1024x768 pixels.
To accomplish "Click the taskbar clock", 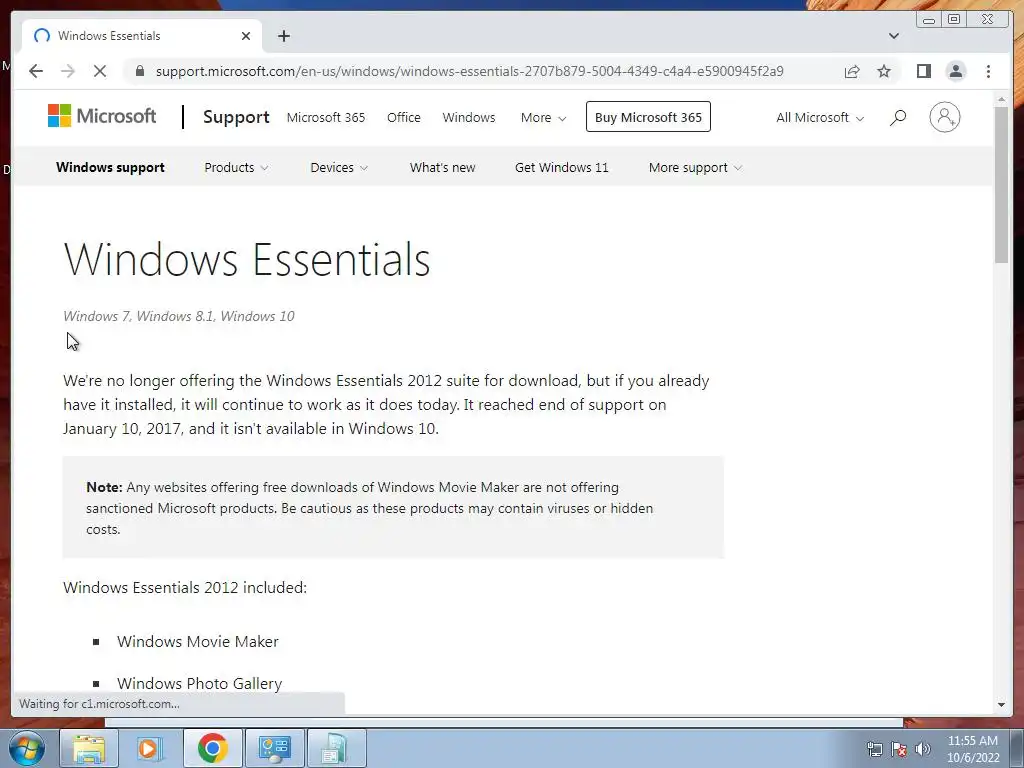I will tap(973, 749).
